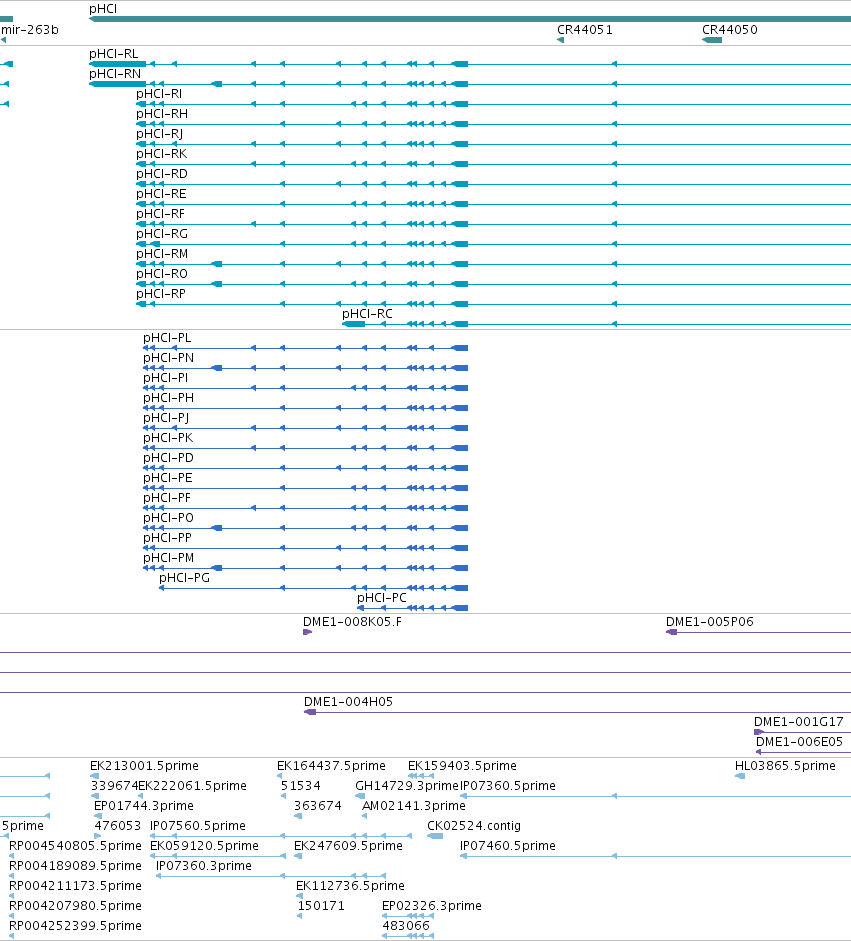
Task: Select protein pHCl-PI label
Action: 166,377
